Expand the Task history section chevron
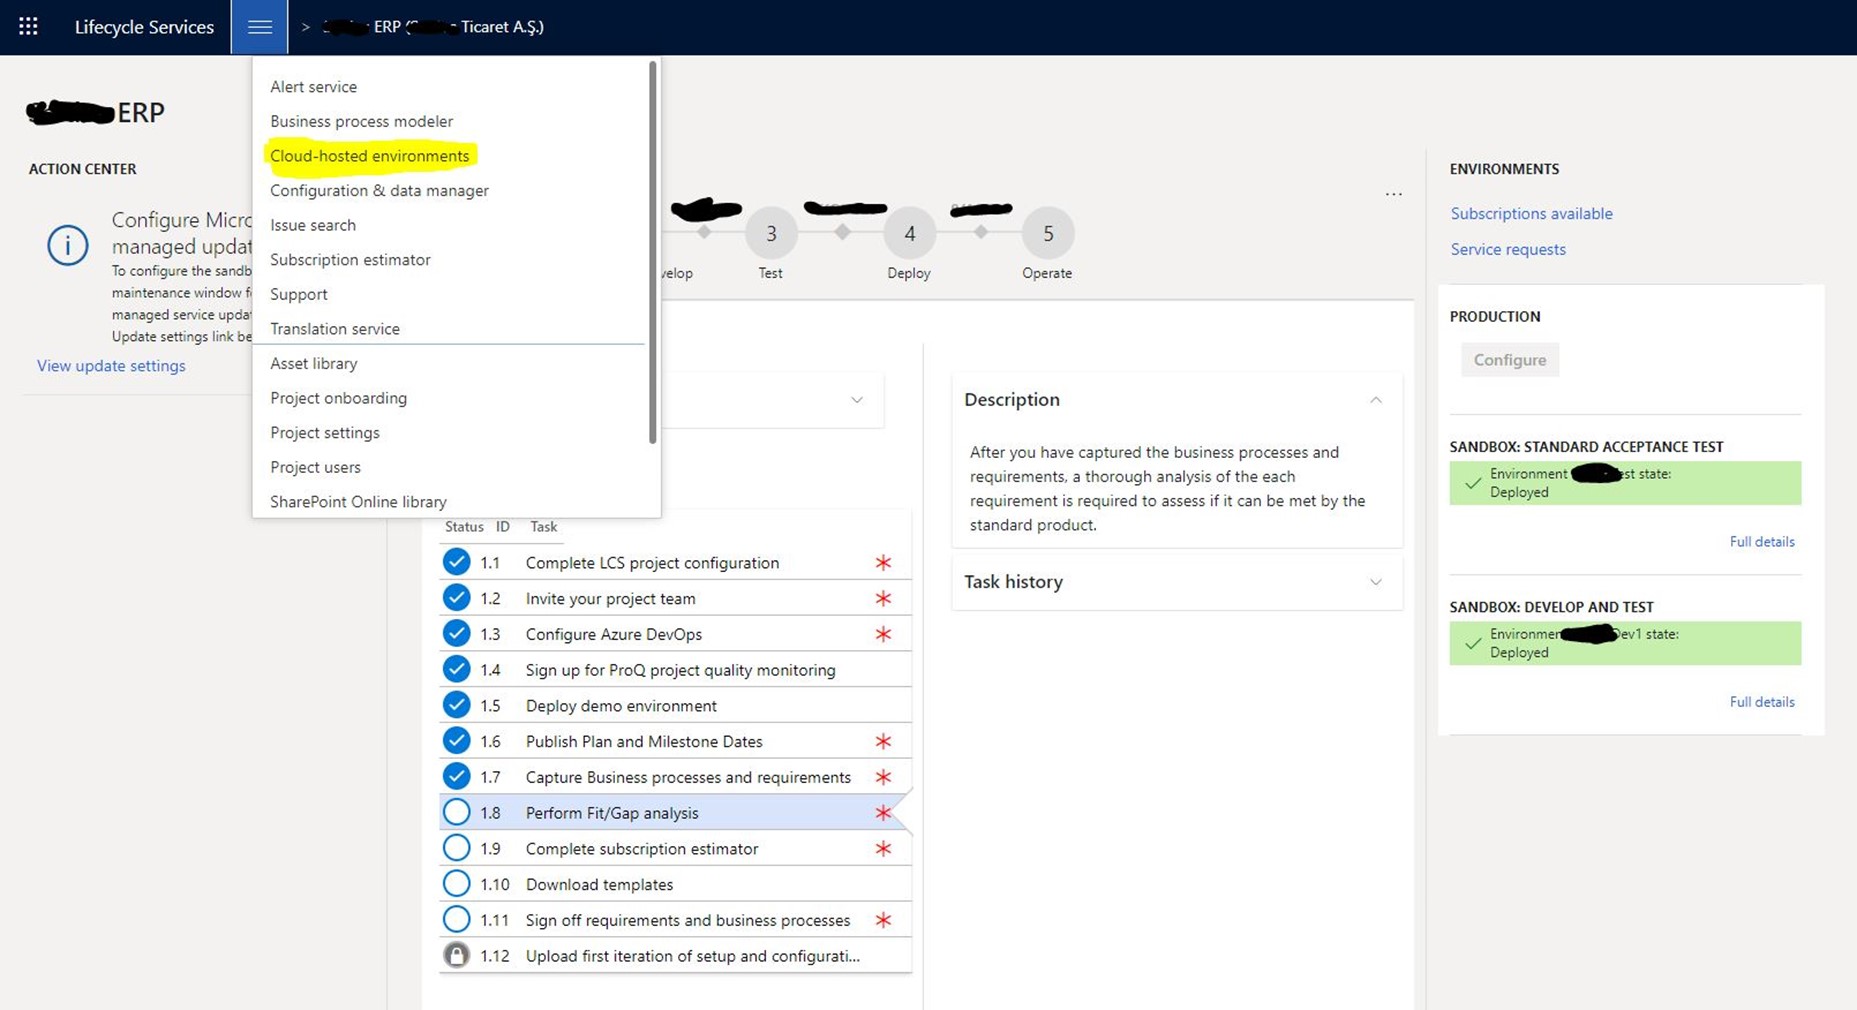The image size is (1857, 1010). click(1376, 582)
